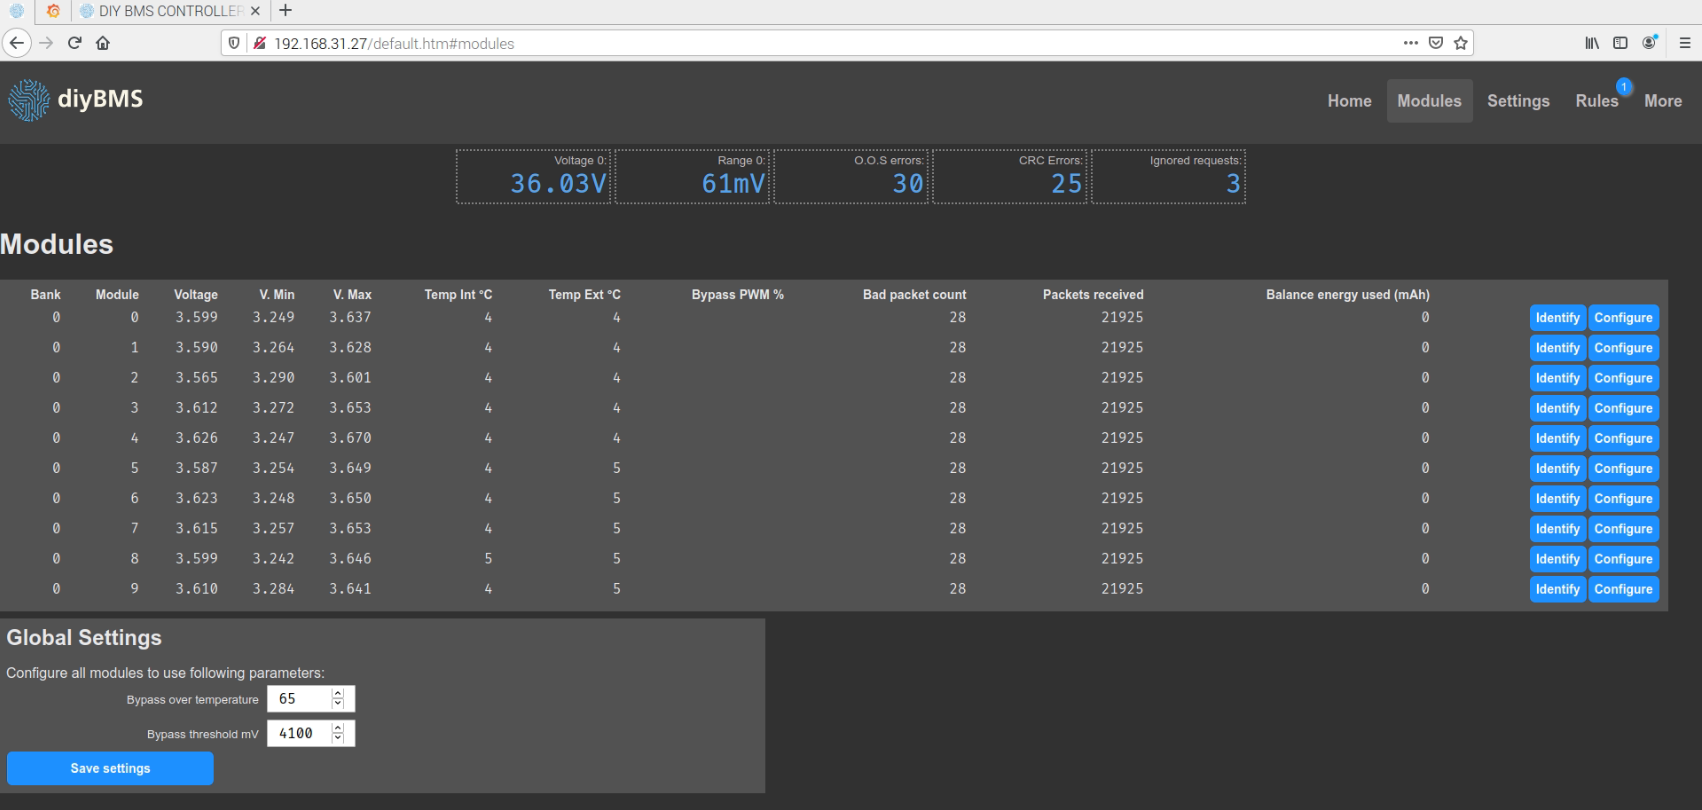Toggle the browser sidebar icon
The image size is (1702, 810).
click(1621, 43)
